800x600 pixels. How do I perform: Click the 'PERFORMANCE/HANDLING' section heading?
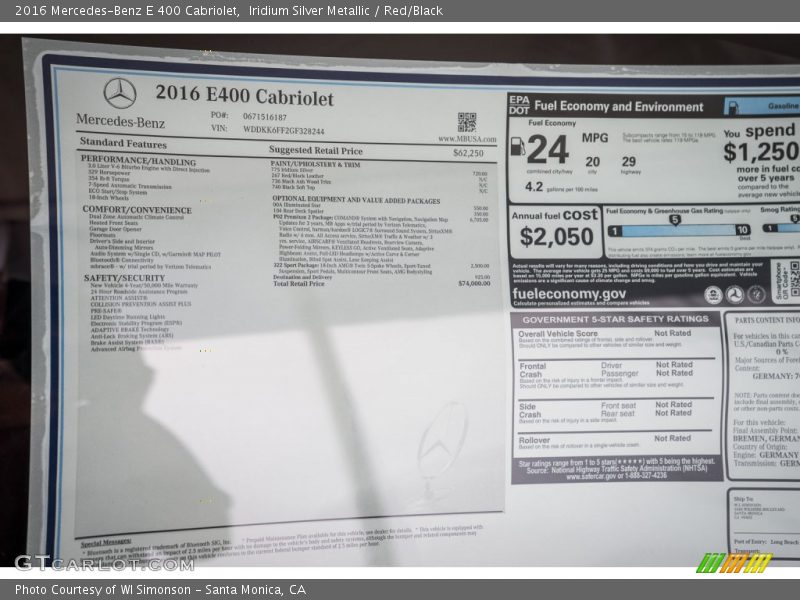138,161
